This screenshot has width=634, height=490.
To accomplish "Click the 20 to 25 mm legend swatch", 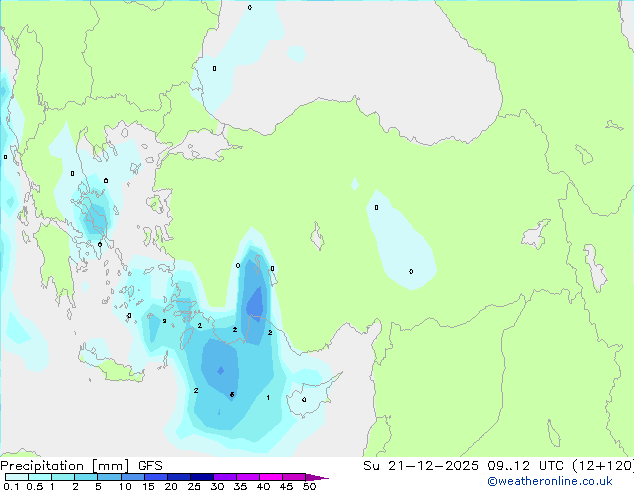I will pyautogui.click(x=178, y=477).
